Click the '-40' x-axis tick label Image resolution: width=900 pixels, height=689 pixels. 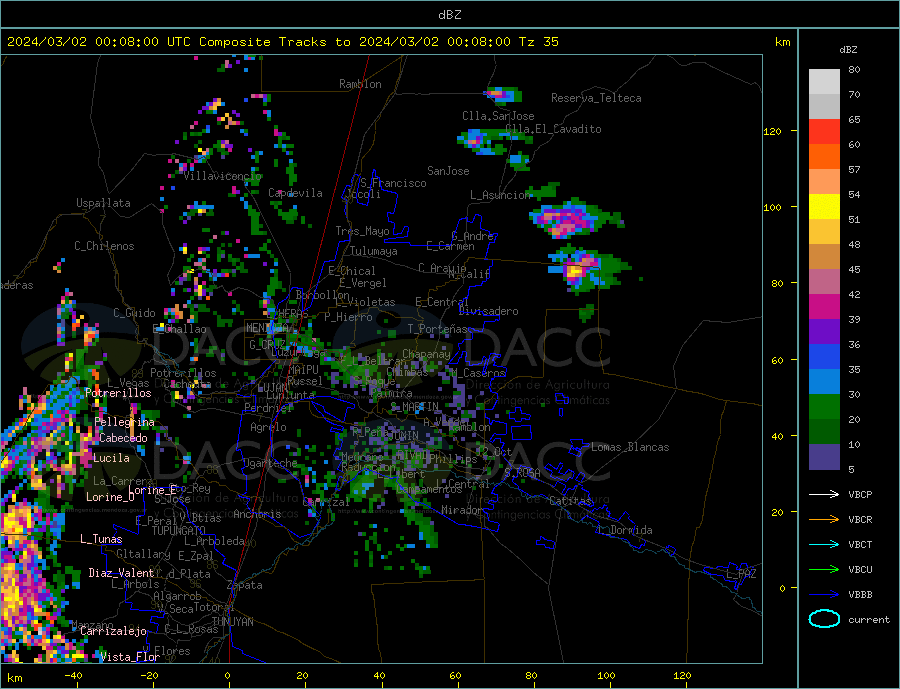[73, 676]
